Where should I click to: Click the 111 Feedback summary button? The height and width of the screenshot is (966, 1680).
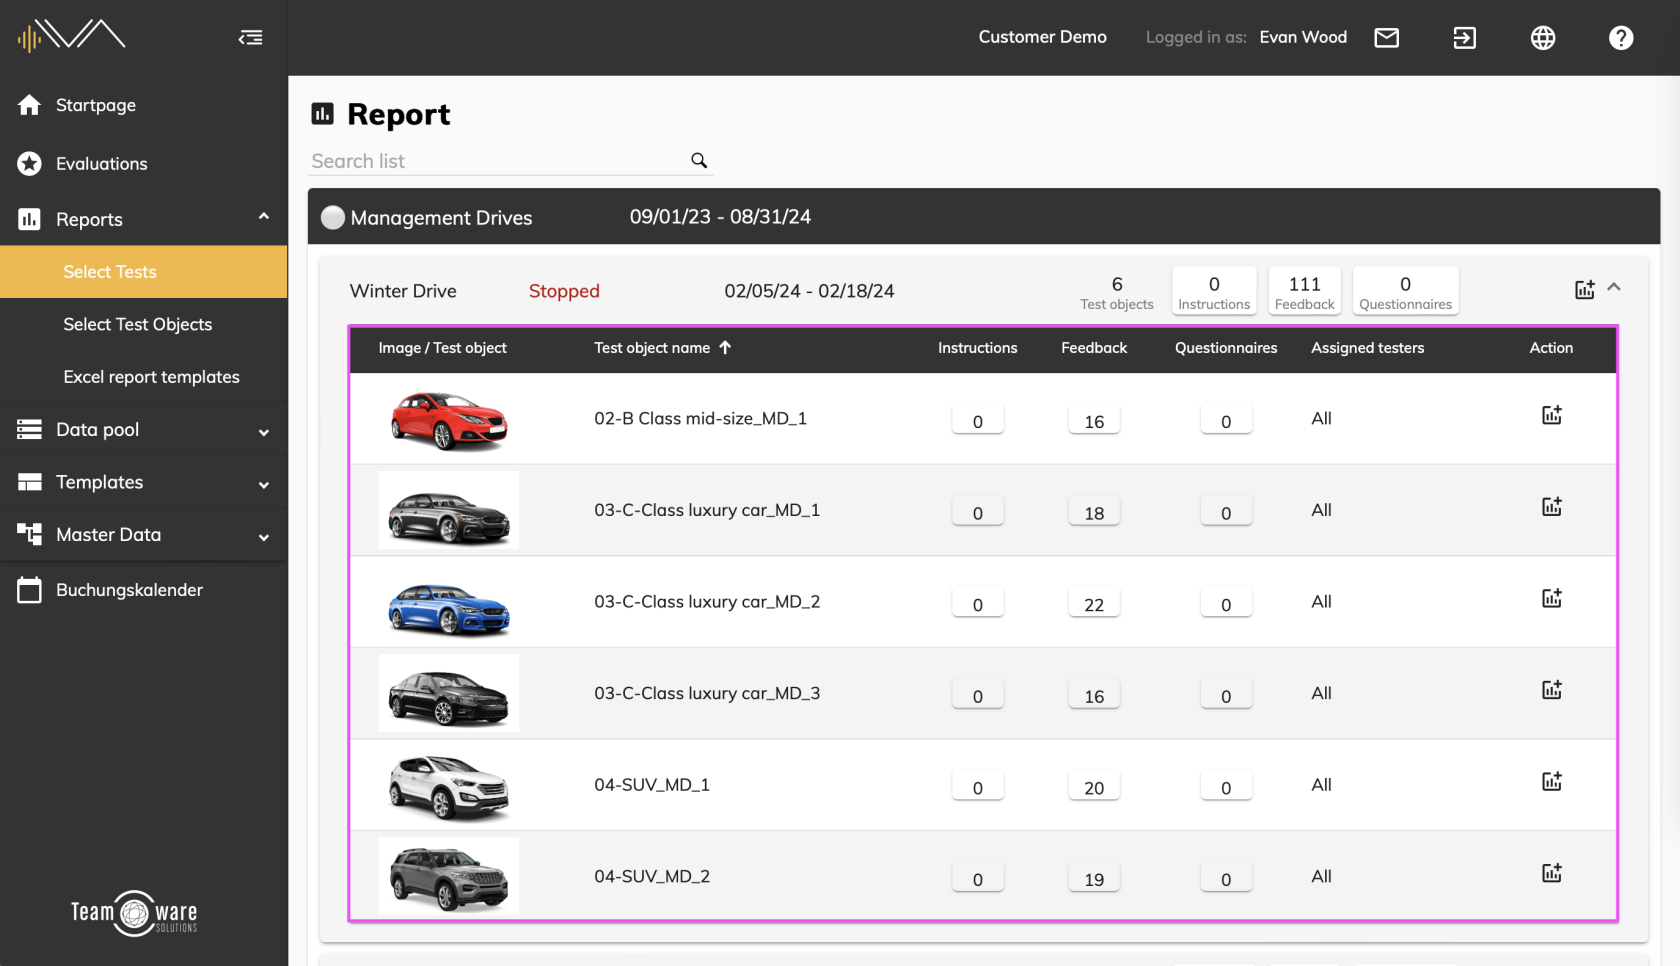(x=1304, y=291)
